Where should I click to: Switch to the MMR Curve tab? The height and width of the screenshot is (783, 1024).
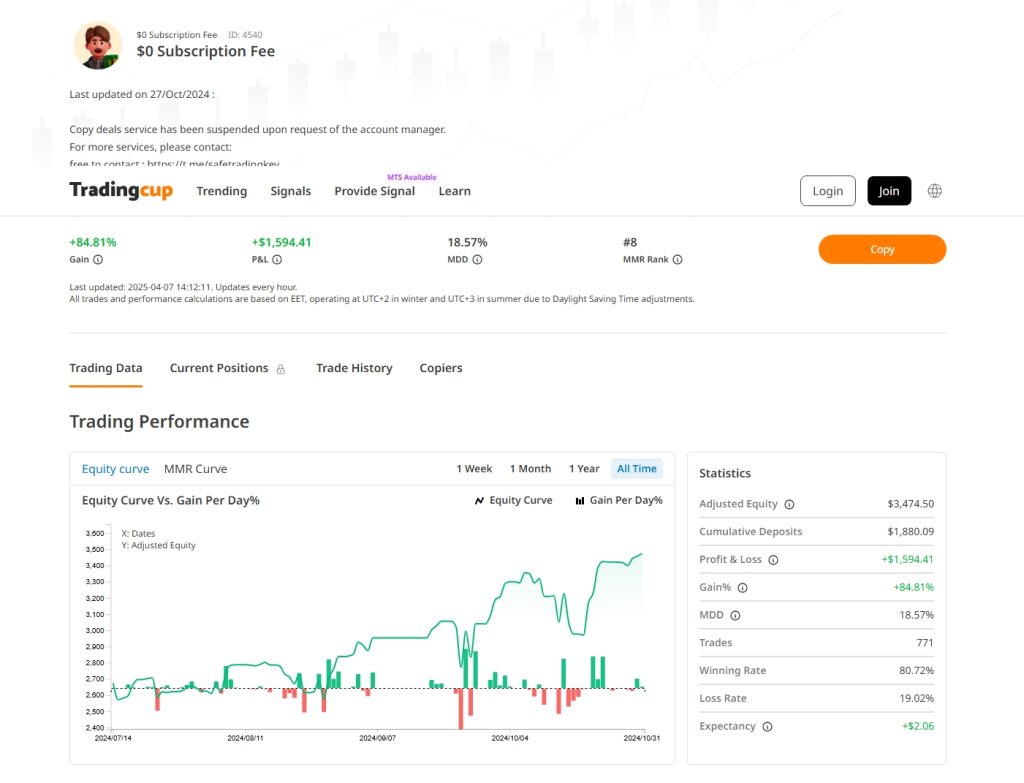(x=195, y=469)
